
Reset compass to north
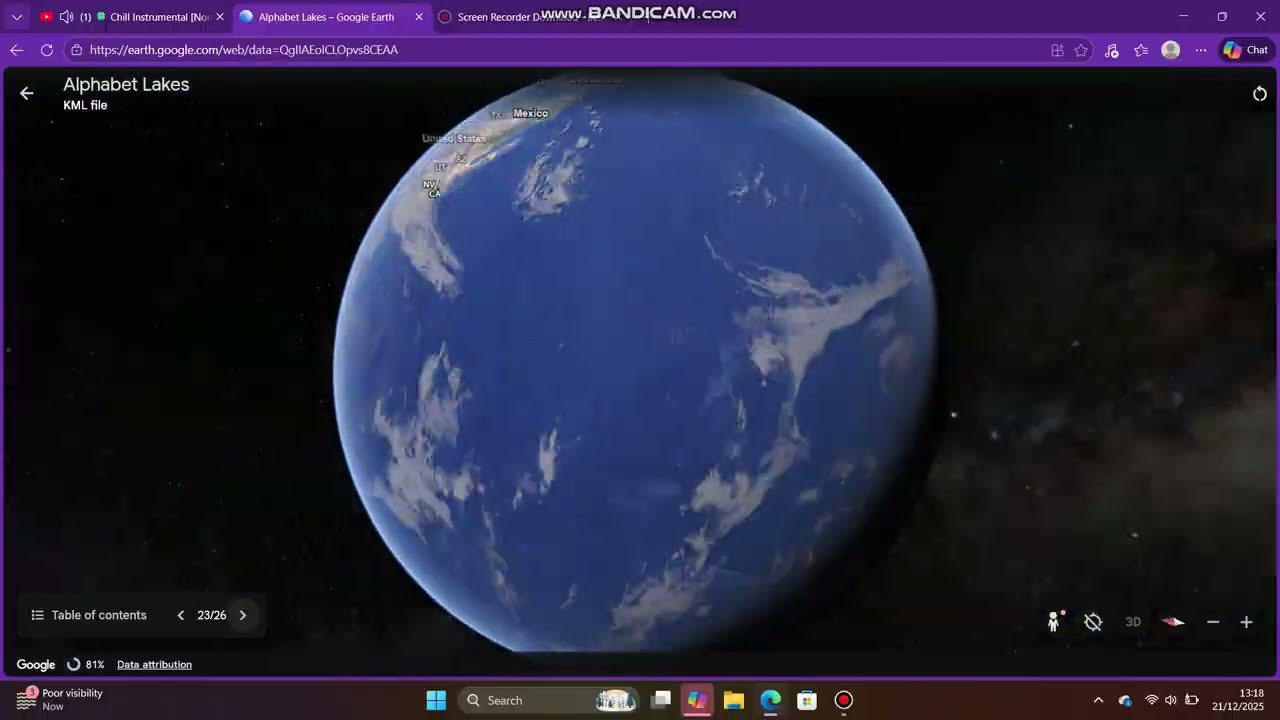click(1173, 622)
